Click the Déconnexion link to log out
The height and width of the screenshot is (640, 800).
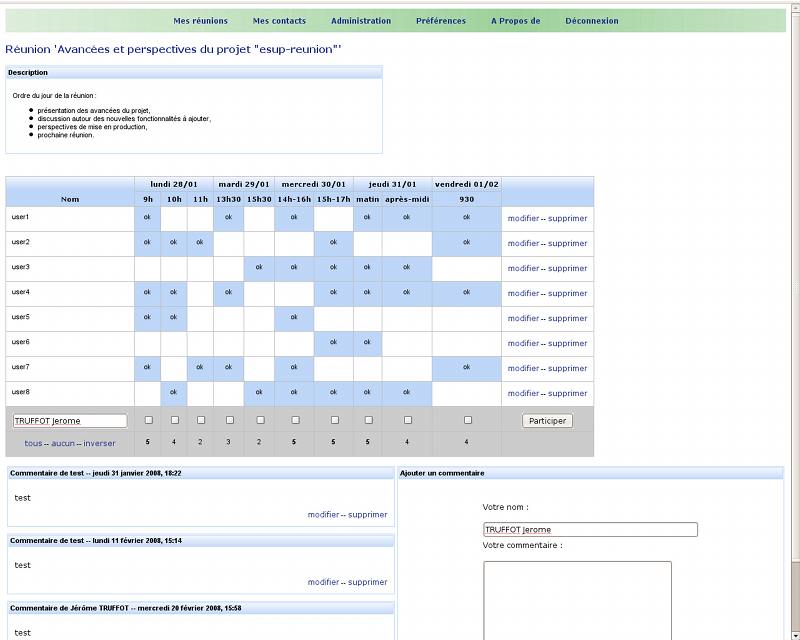point(591,21)
